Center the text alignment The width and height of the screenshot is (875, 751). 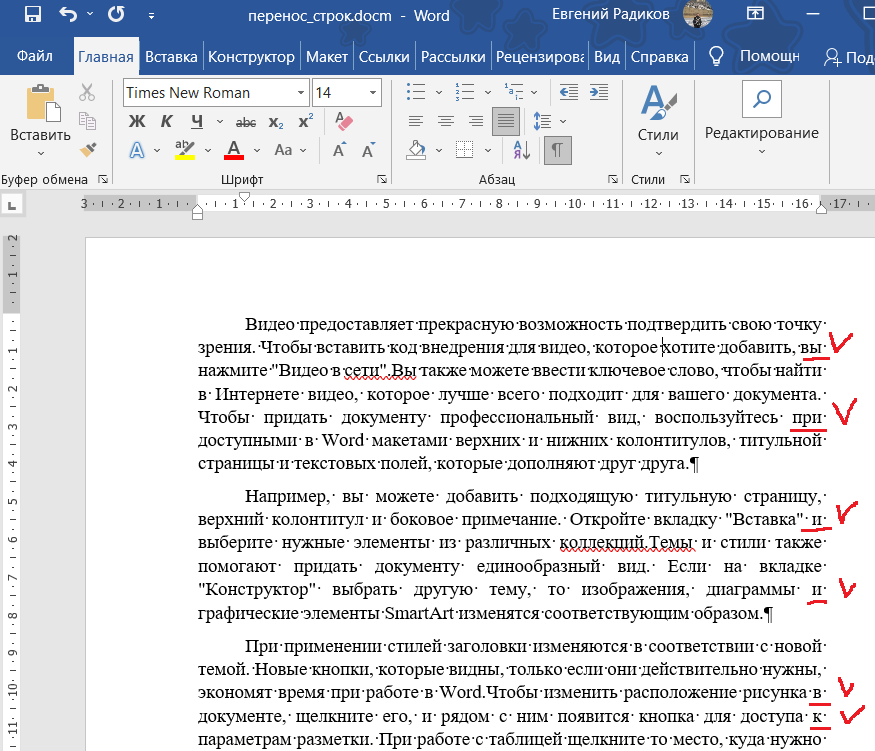point(445,121)
